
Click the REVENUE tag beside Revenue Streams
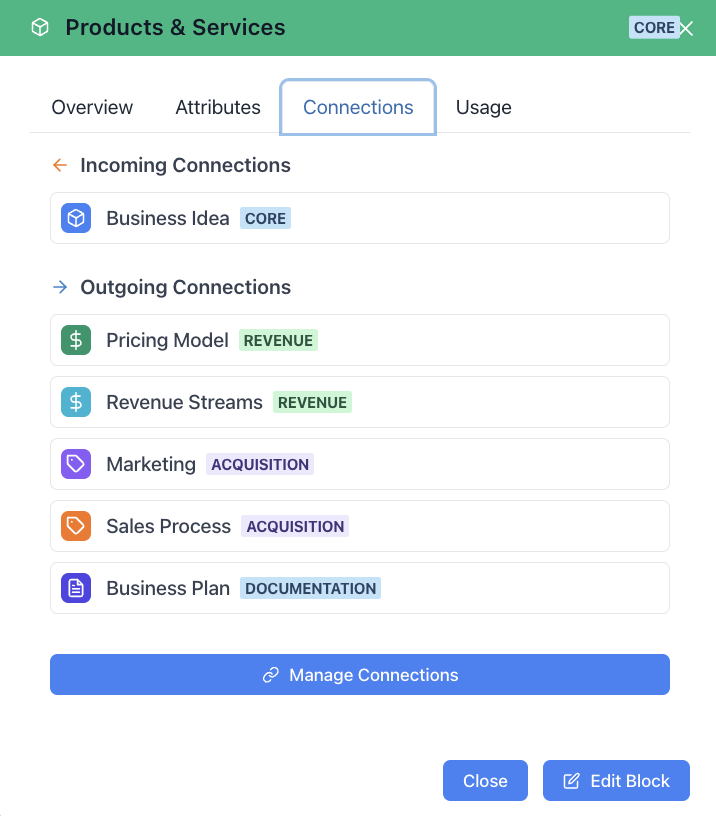pyautogui.click(x=312, y=402)
